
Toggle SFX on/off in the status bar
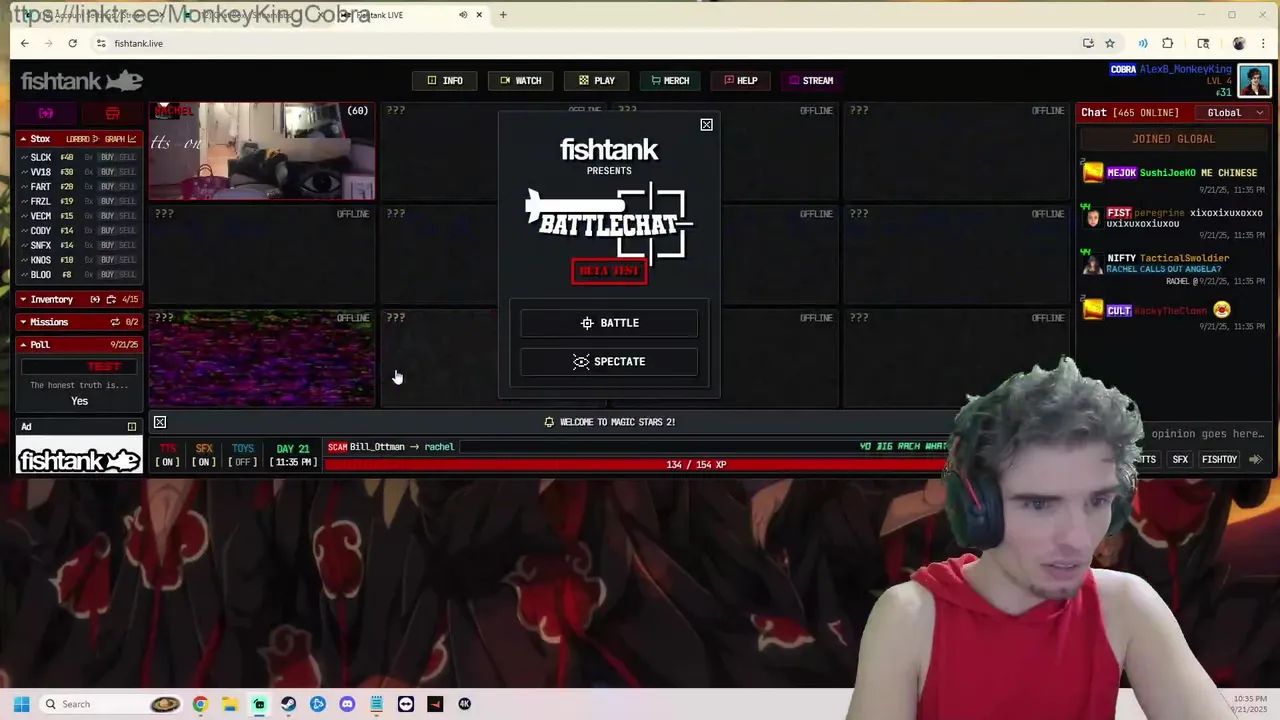[204, 455]
